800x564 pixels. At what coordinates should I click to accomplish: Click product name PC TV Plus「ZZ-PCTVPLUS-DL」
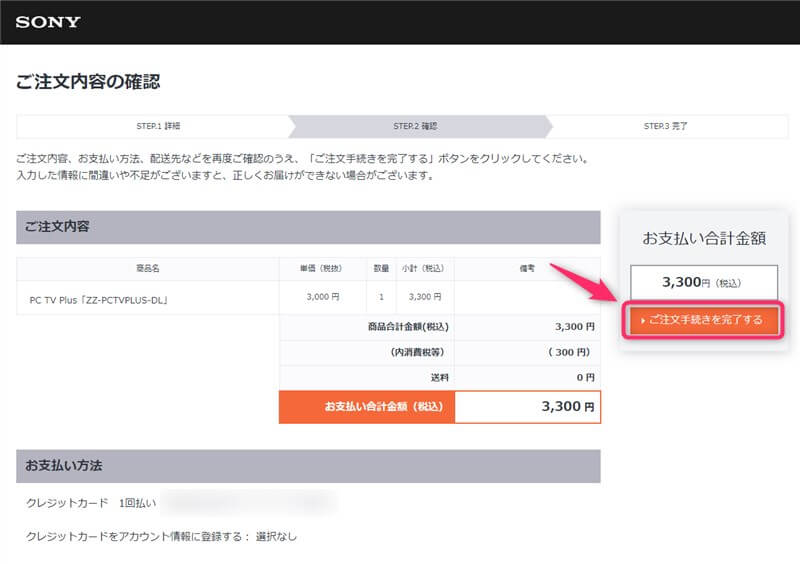(99, 300)
